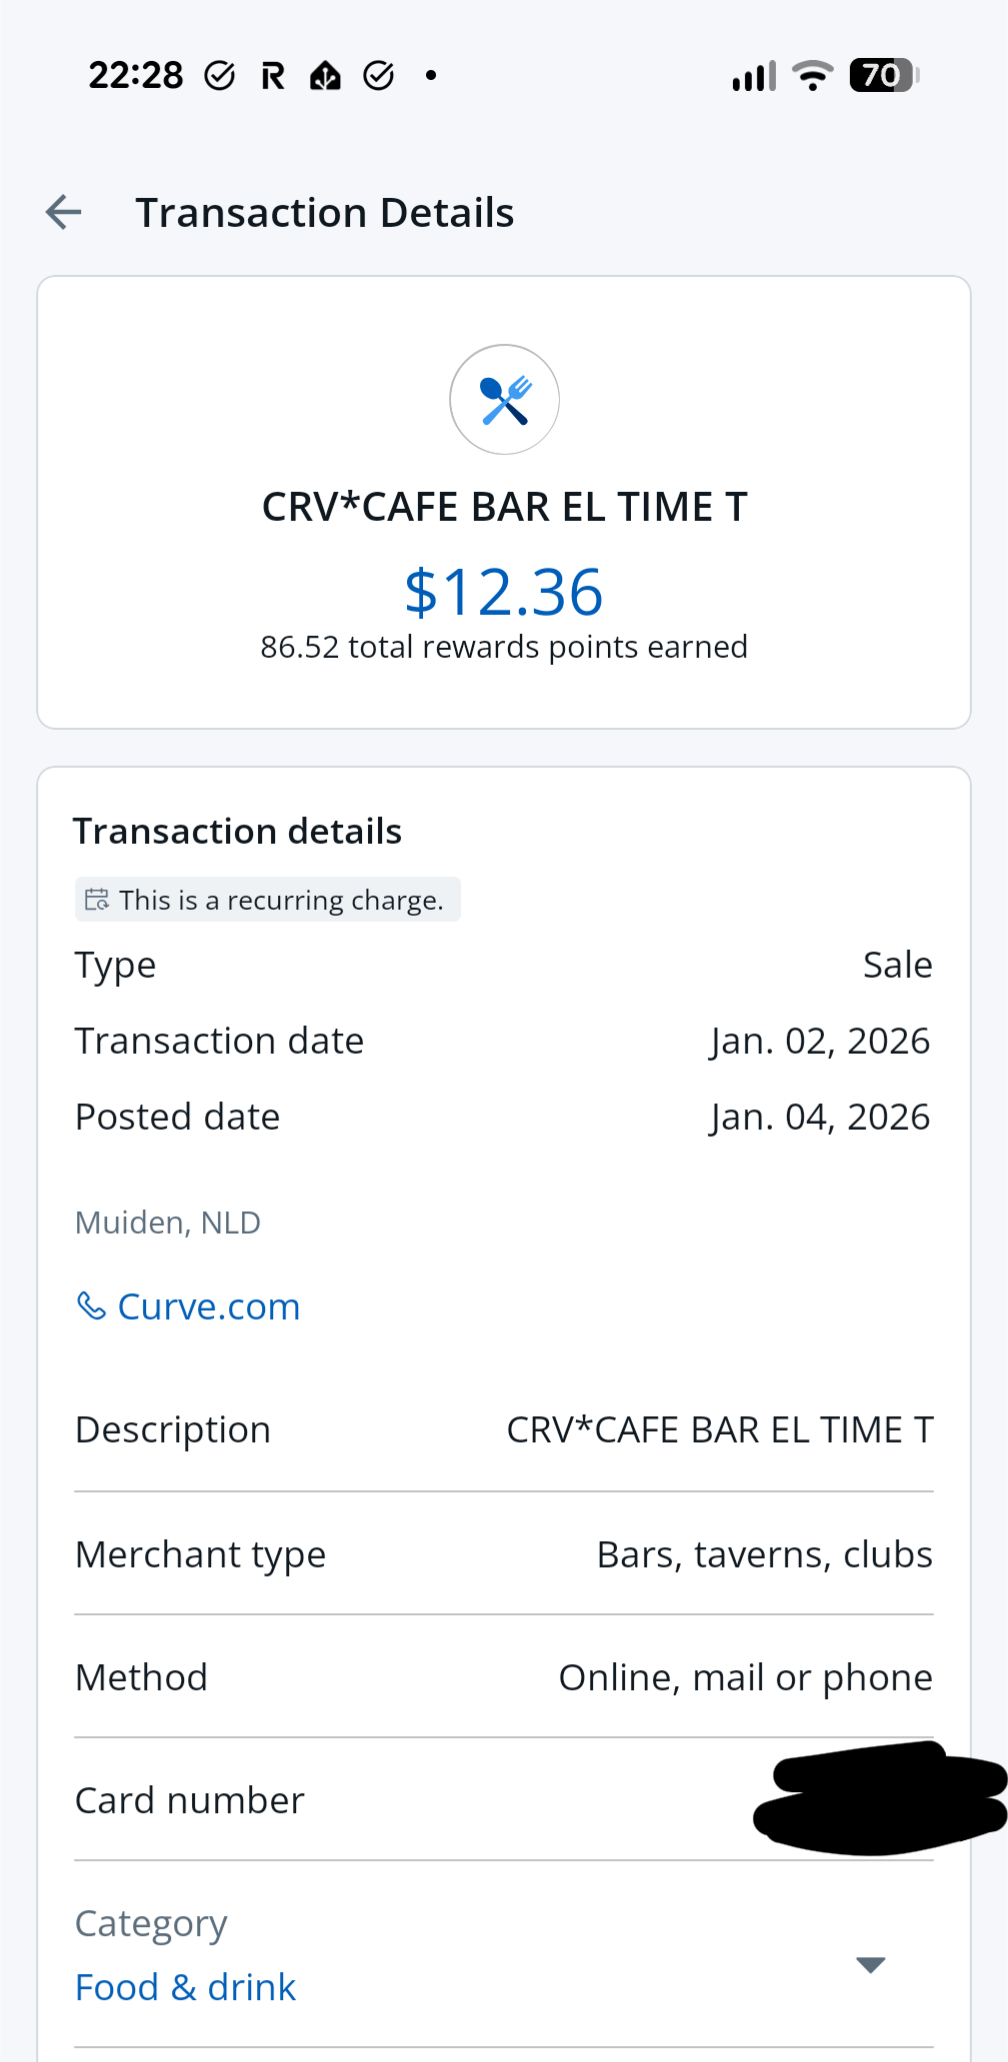The width and height of the screenshot is (1008, 2062).
Task: Tap the Description row
Action: click(504, 1430)
